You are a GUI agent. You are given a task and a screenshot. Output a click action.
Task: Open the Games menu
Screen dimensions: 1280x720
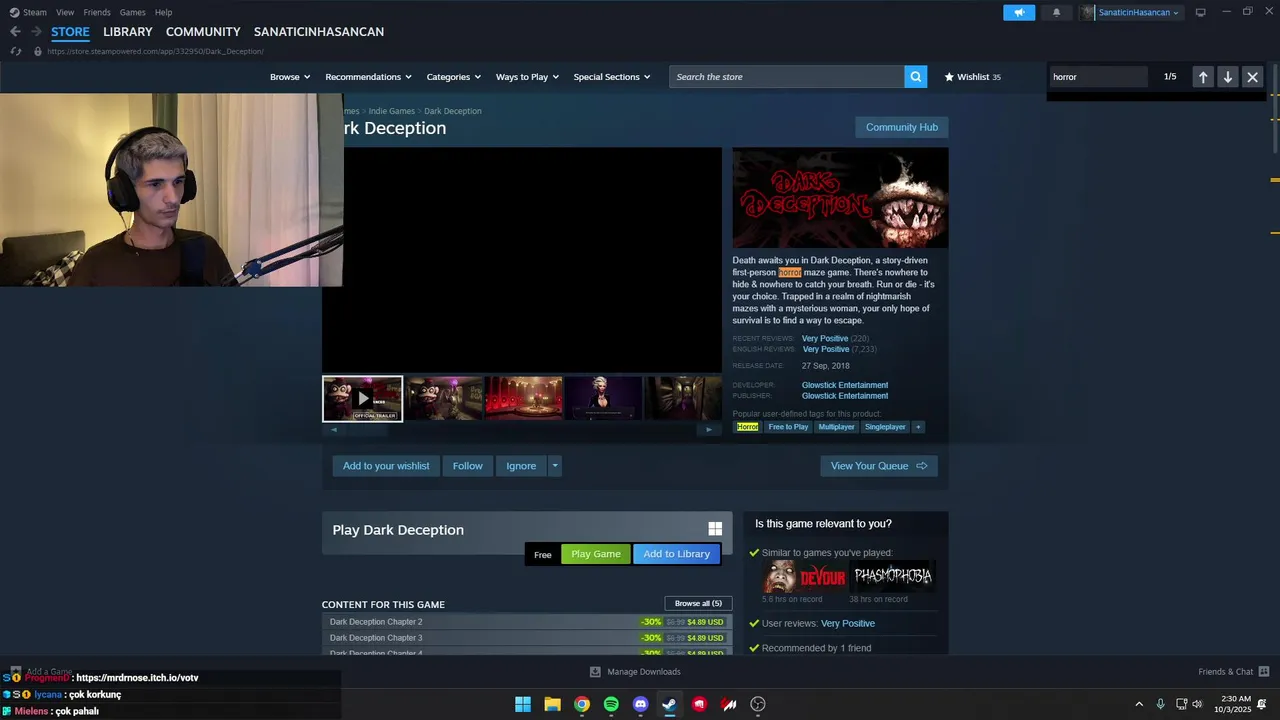click(x=132, y=12)
